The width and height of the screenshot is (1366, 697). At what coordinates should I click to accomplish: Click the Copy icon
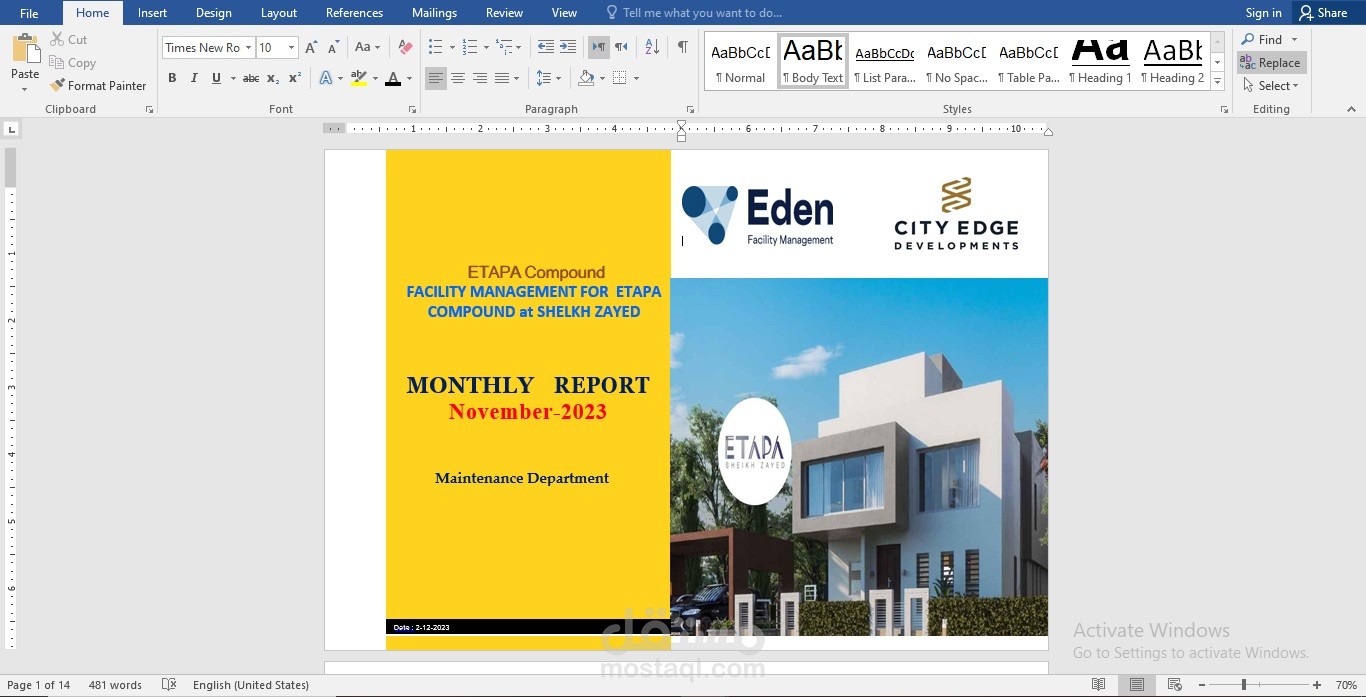[57, 62]
